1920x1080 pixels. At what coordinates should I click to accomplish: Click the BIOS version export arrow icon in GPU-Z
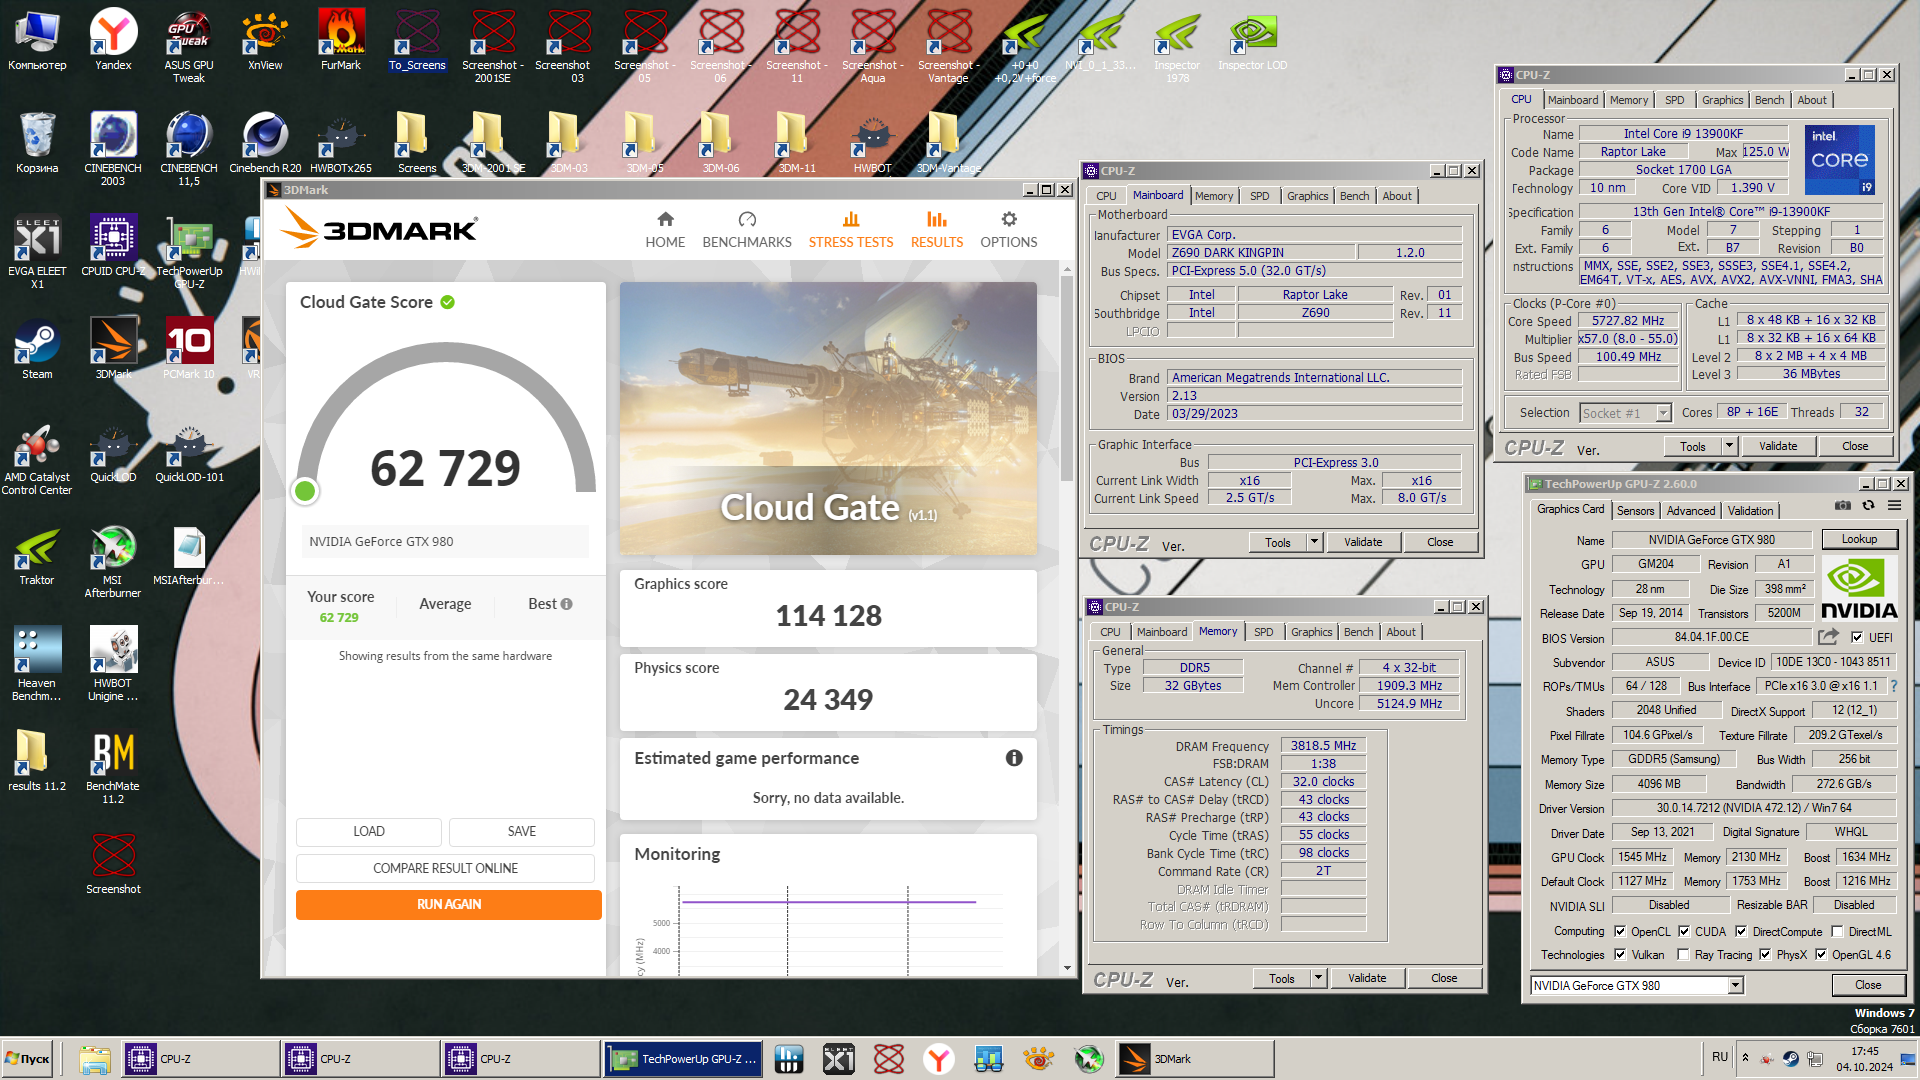[x=1828, y=637]
